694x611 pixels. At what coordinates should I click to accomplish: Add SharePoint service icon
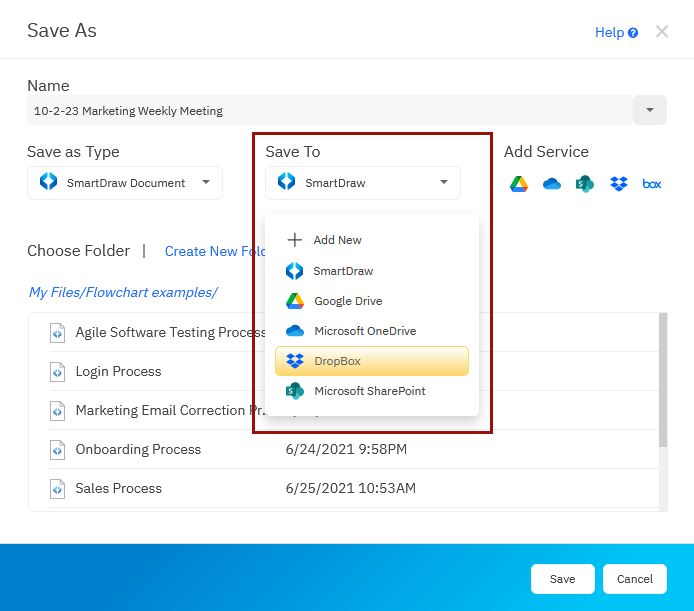[x=585, y=184]
